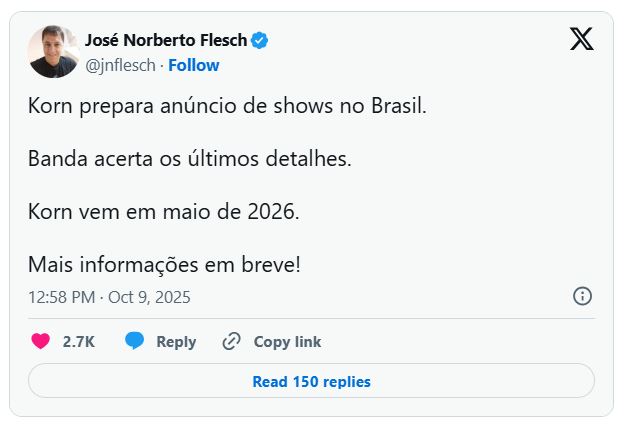Open the Oct 9, 2025 date link
The width and height of the screenshot is (633, 425).
(150, 297)
